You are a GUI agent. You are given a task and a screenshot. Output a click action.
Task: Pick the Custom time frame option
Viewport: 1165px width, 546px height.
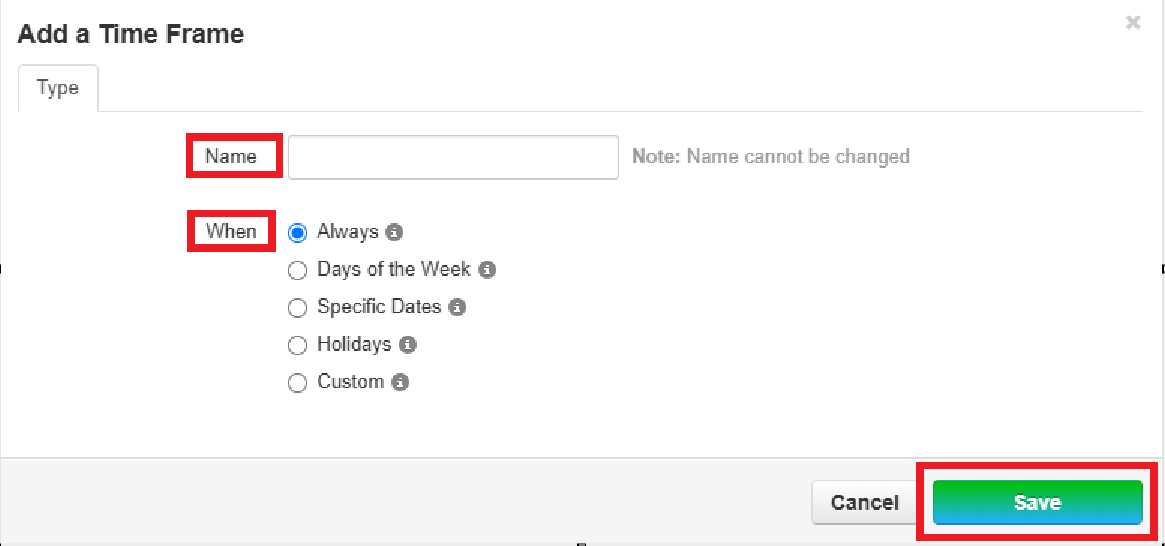click(x=297, y=383)
